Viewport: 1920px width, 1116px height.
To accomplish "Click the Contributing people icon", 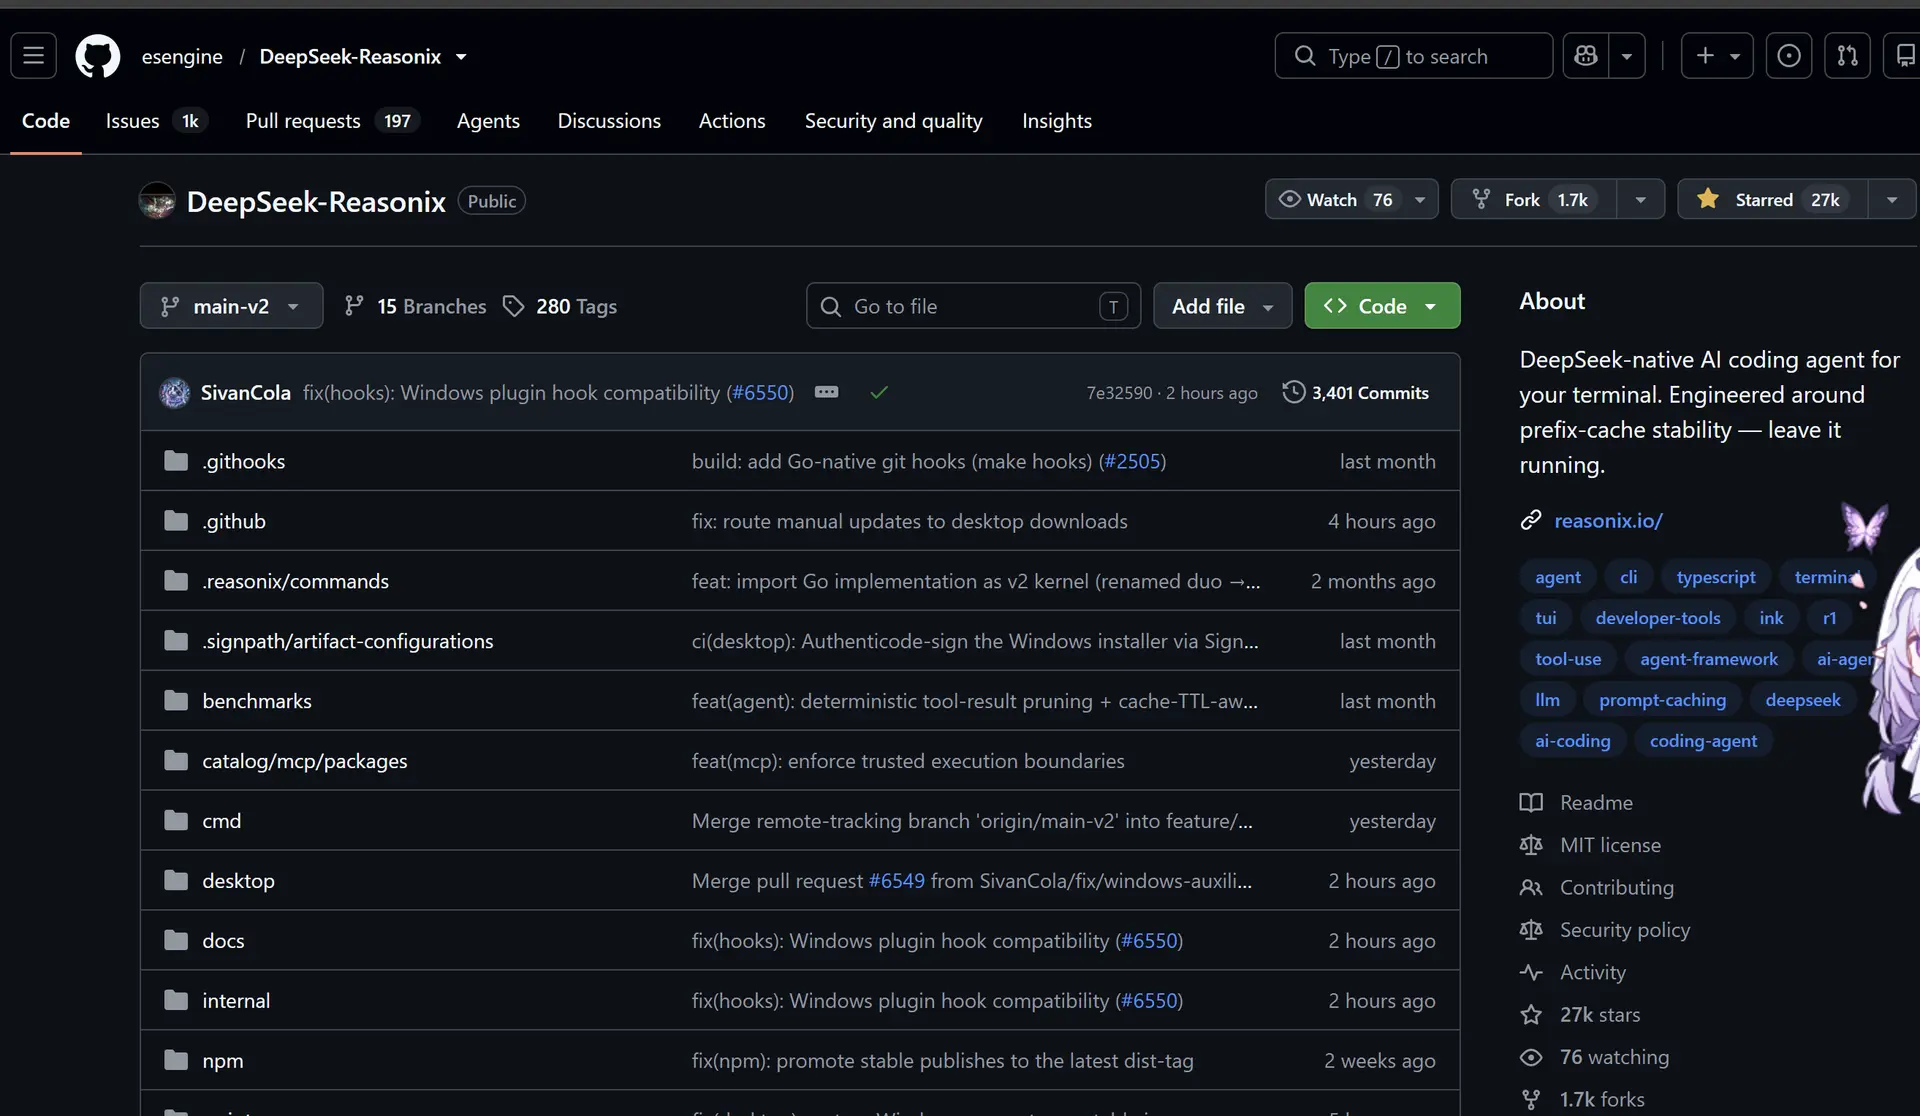I will coord(1531,887).
